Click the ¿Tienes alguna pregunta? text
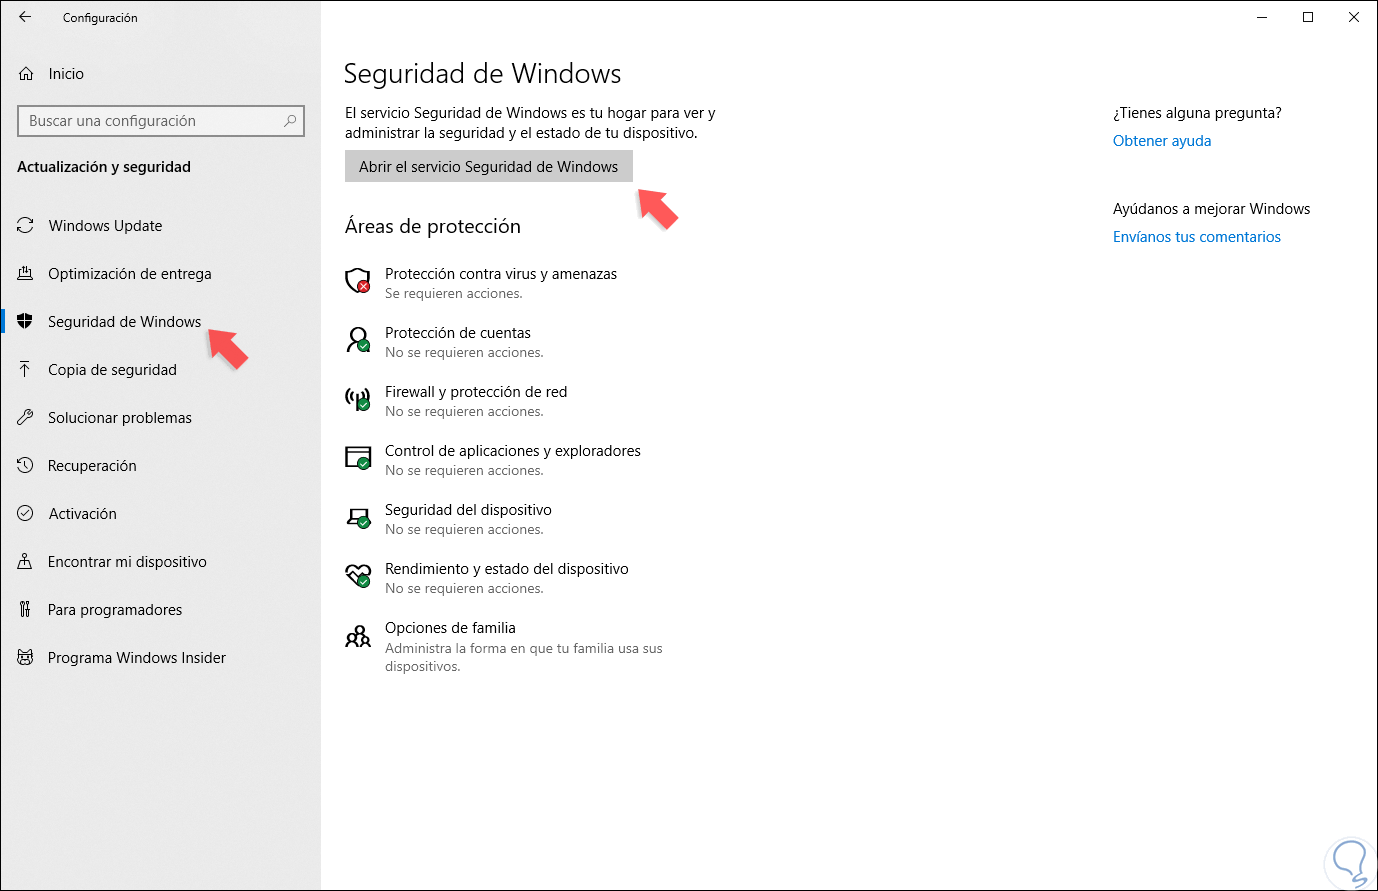Image resolution: width=1378 pixels, height=891 pixels. pyautogui.click(x=1197, y=113)
